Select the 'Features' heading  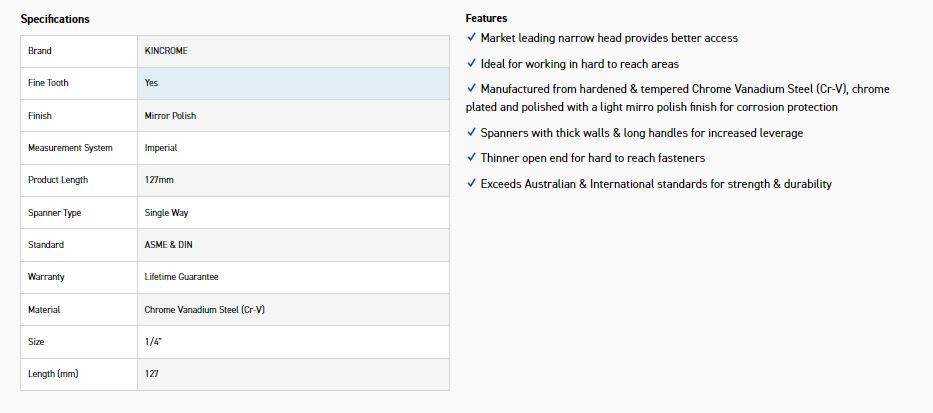point(486,18)
